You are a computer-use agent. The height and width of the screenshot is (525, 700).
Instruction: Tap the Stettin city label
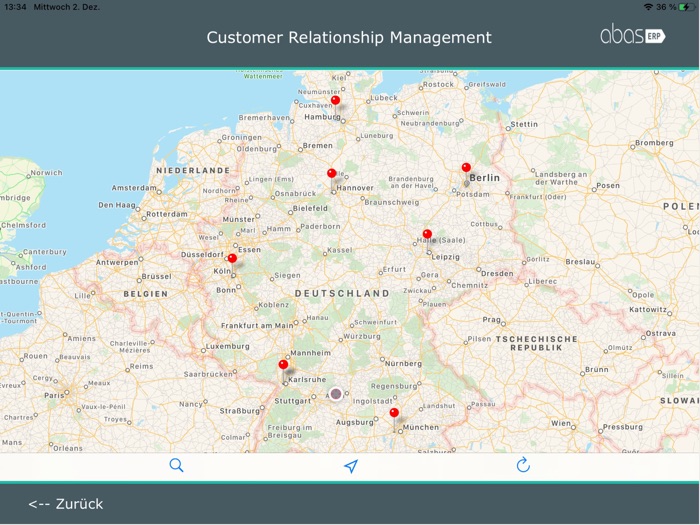point(524,124)
